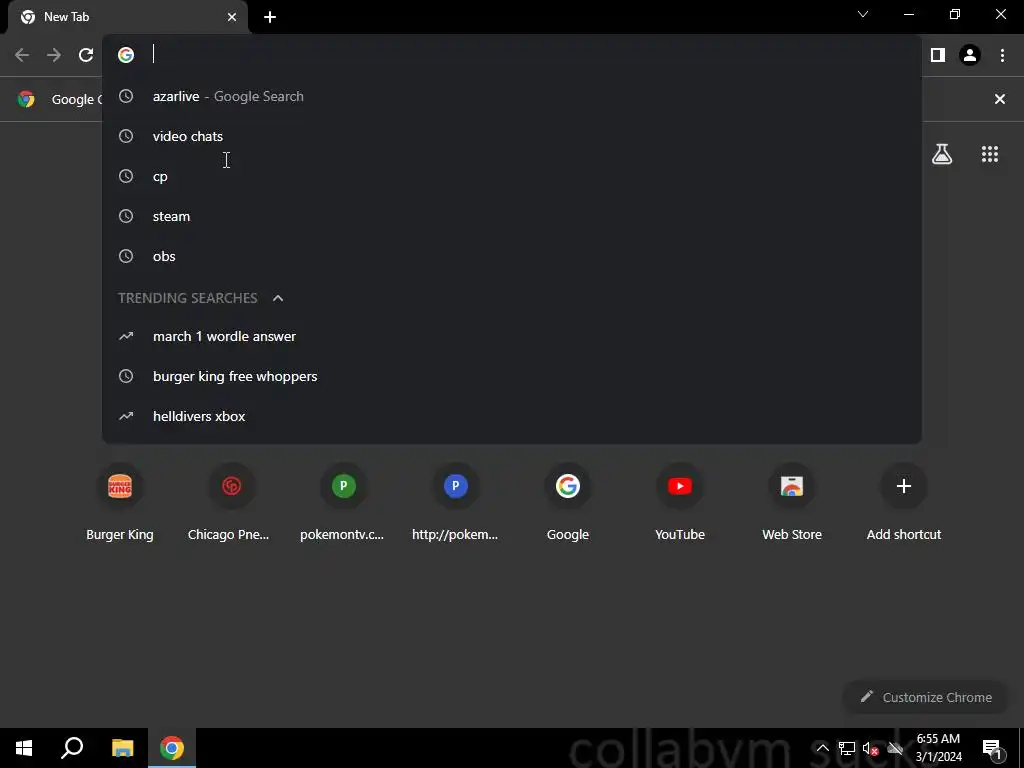Open the Burger King shortcut

pos(120,503)
